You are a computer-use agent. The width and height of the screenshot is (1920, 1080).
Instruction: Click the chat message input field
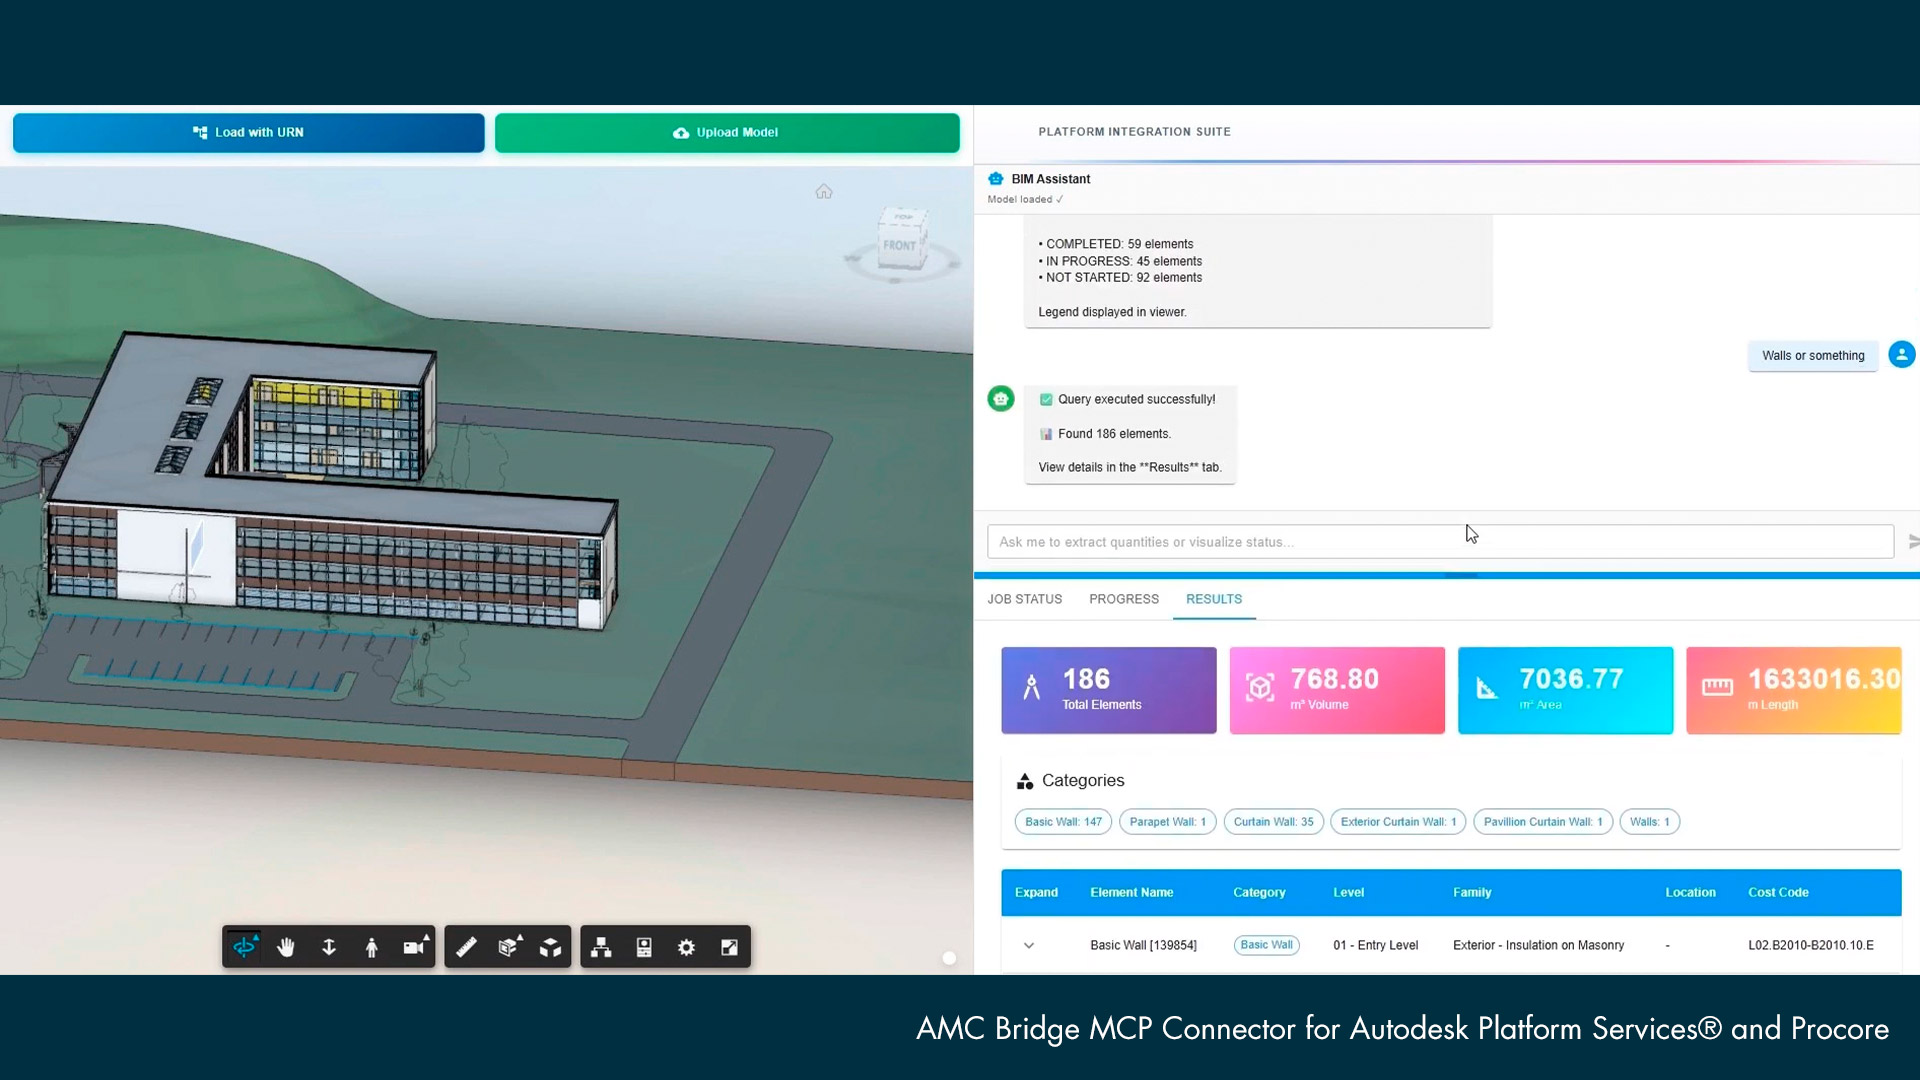[x=1440, y=541]
